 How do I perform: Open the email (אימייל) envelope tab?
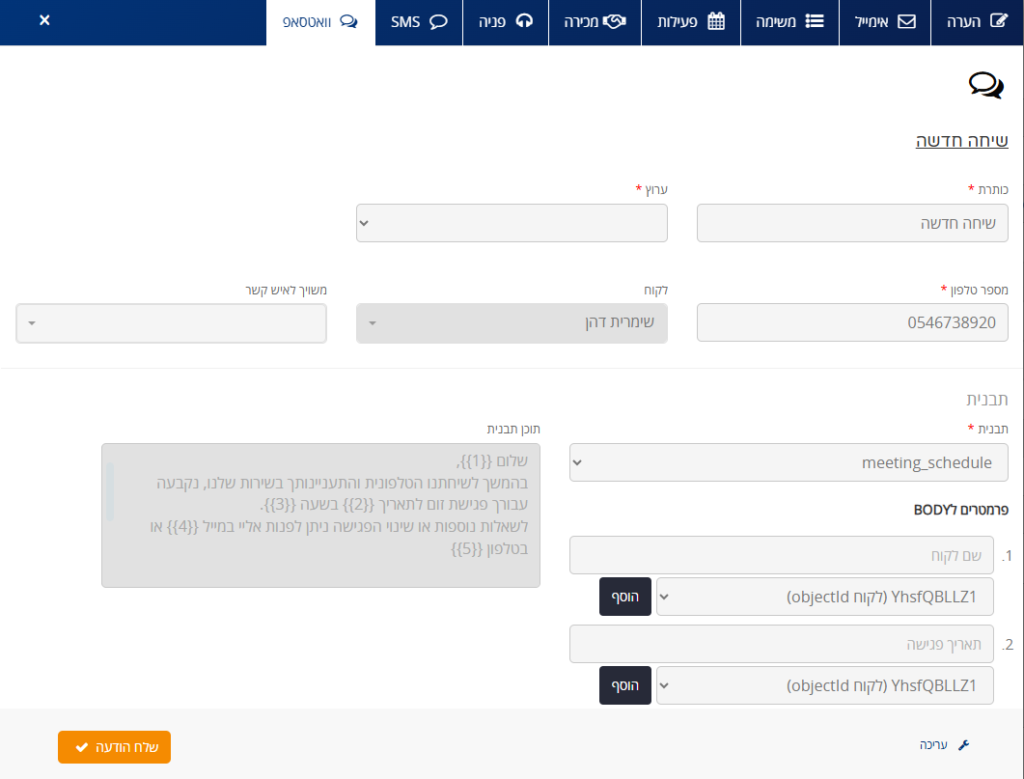[x=885, y=22]
